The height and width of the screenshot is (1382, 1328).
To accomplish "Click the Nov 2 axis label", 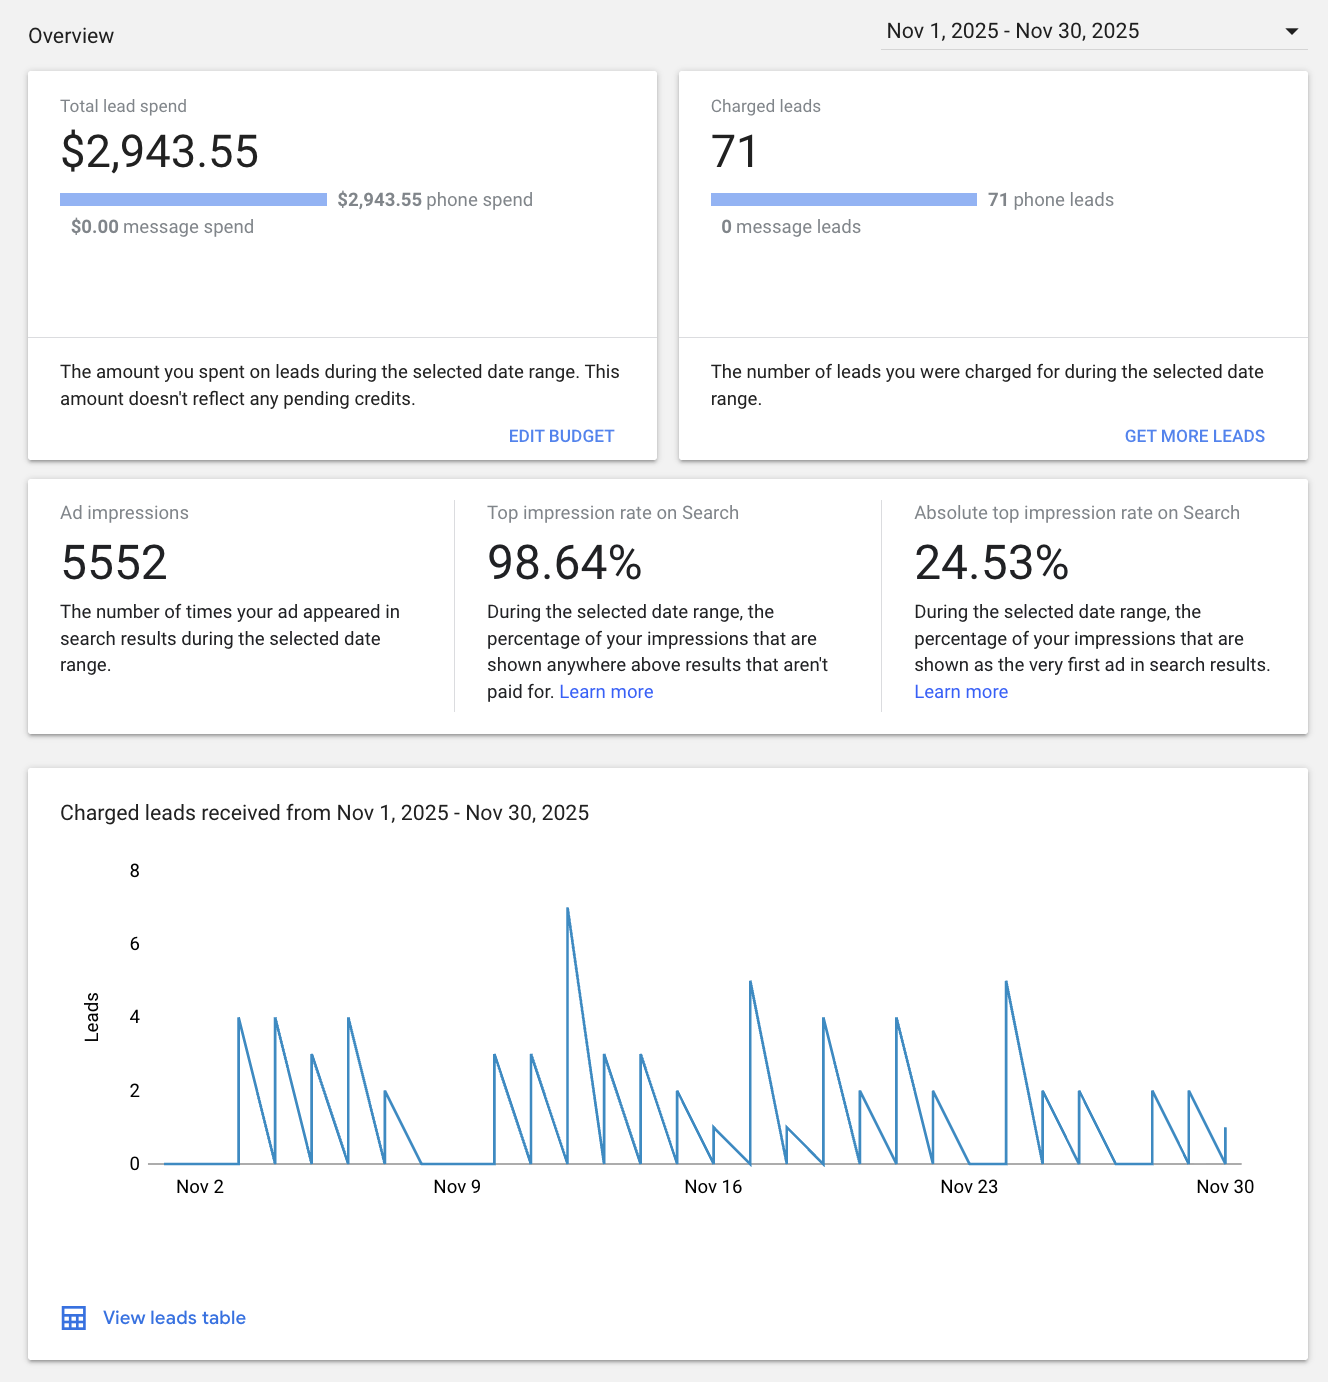I will (x=200, y=1187).
